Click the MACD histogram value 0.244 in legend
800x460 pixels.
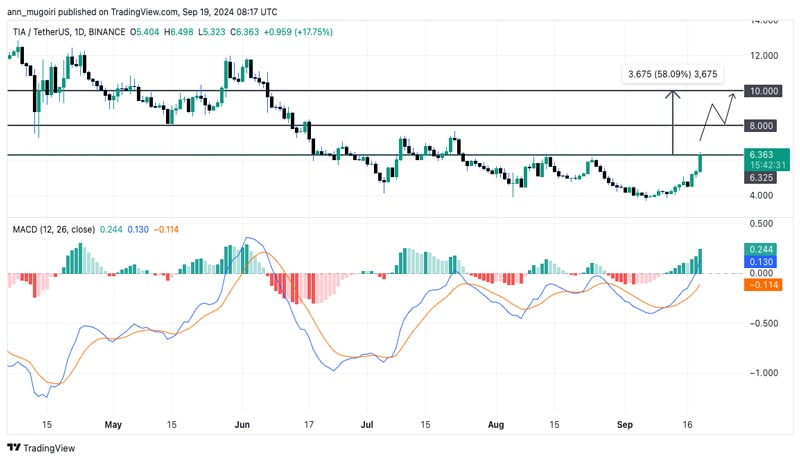111,229
